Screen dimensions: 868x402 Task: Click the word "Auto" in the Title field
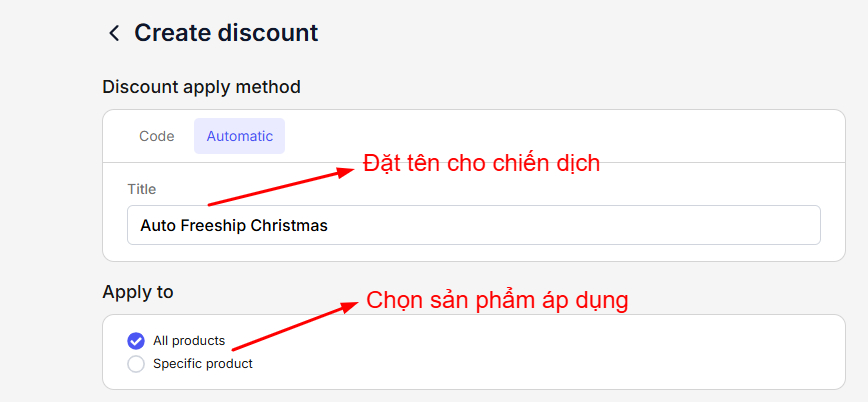click(157, 226)
